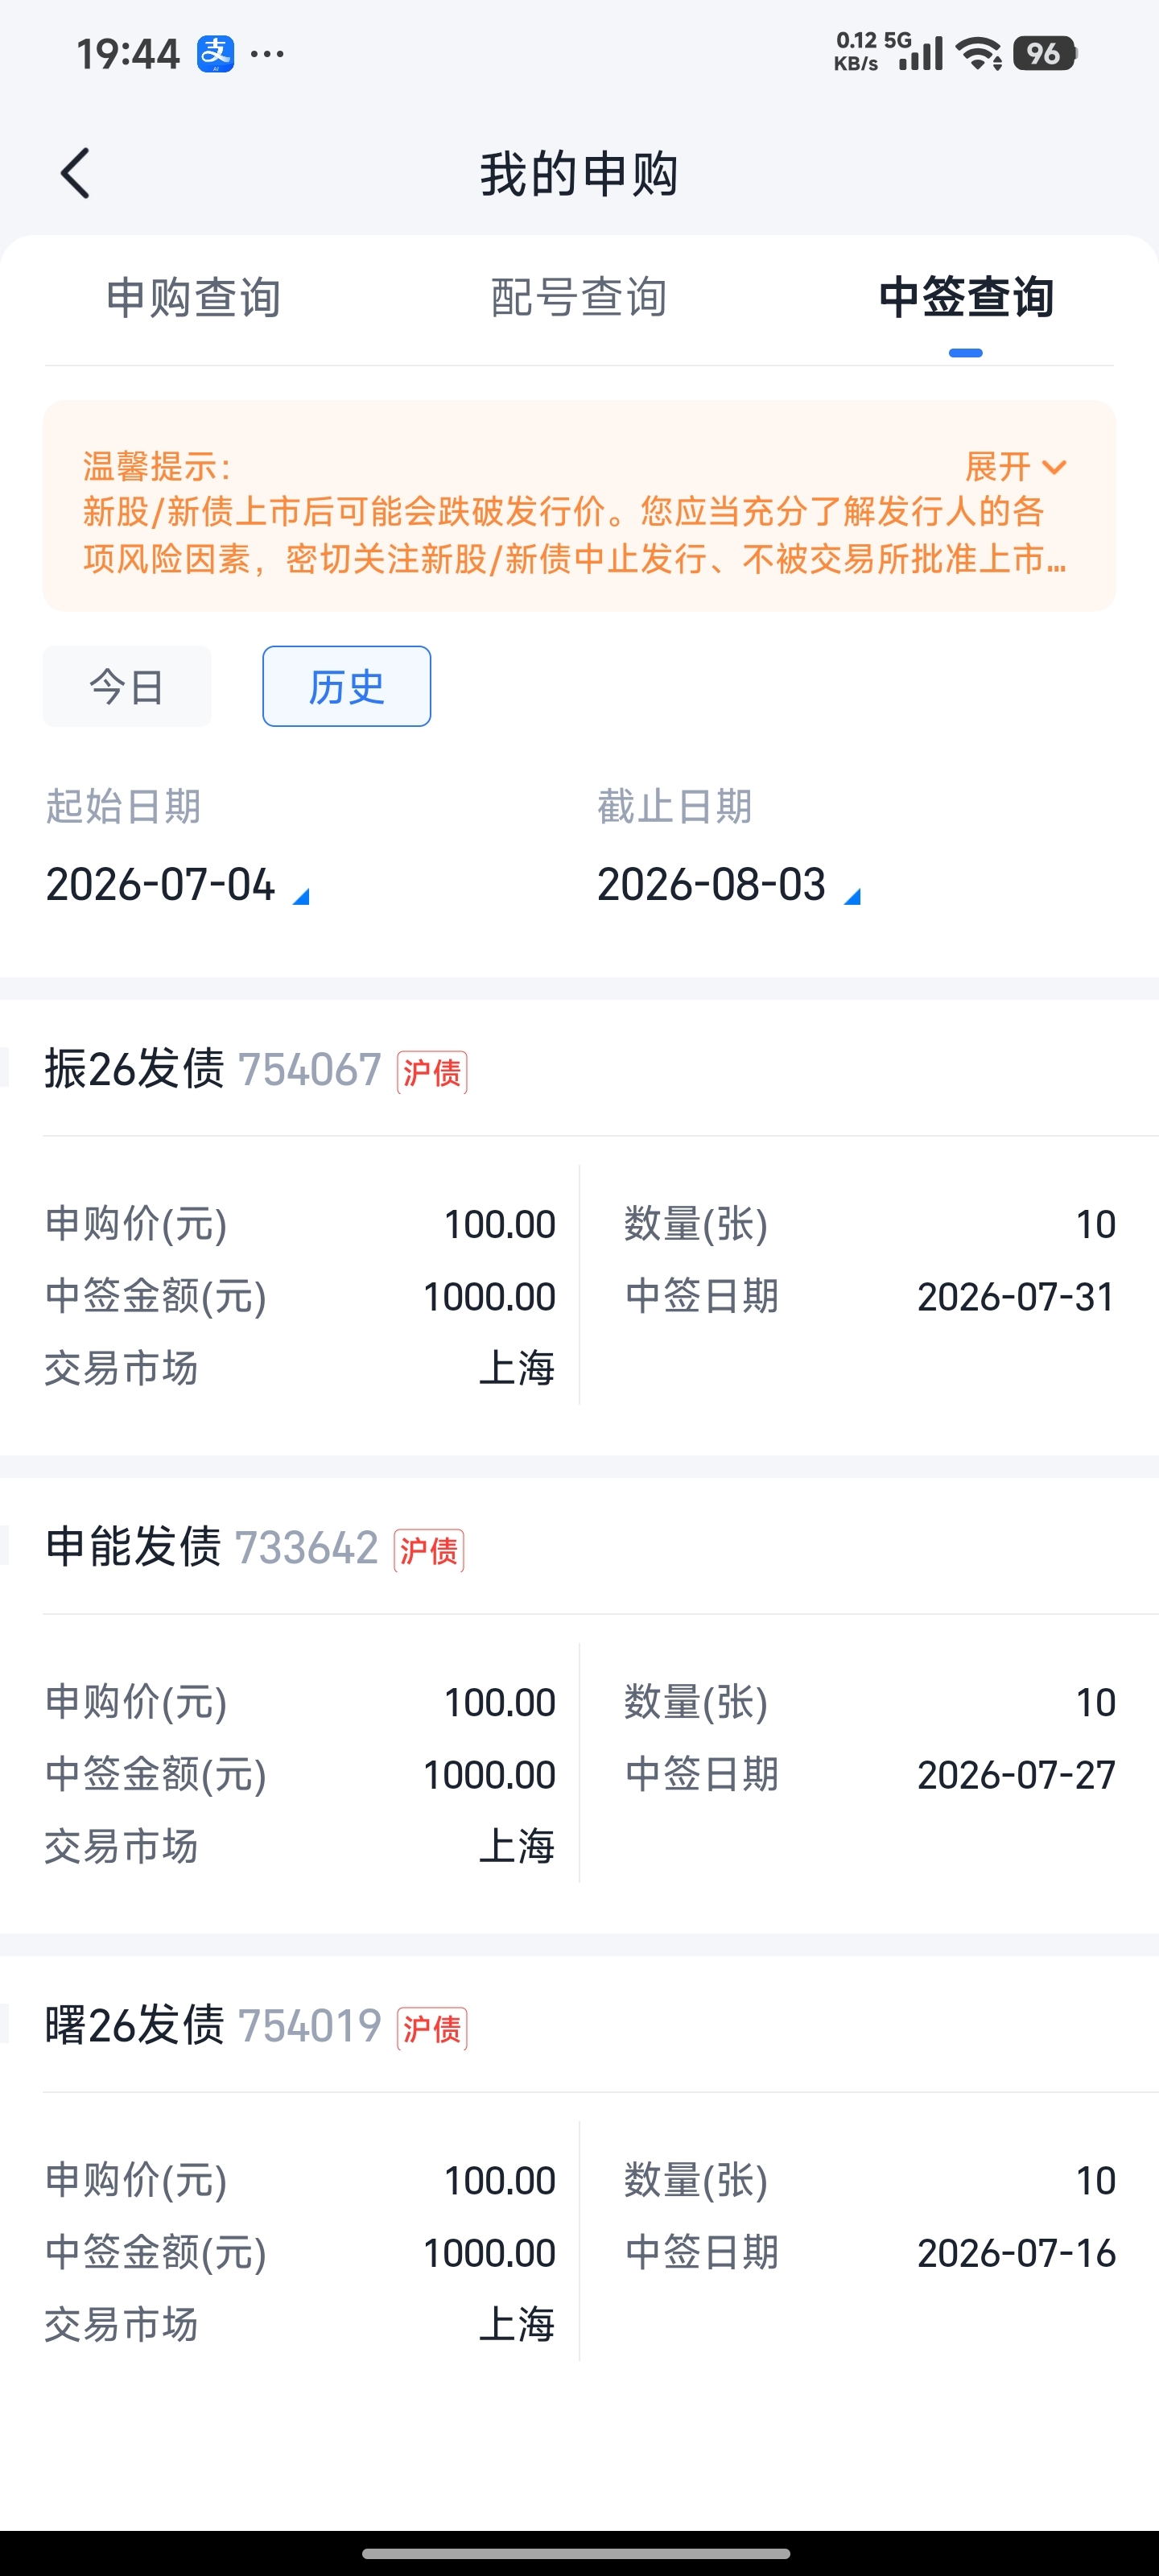
Task: Tap the battery indicator icon
Action: (1044, 54)
